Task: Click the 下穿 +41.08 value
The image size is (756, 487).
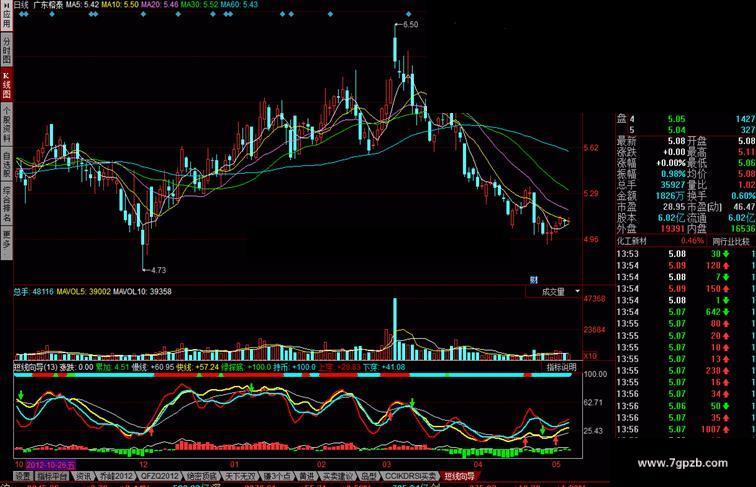Action: click(x=384, y=367)
